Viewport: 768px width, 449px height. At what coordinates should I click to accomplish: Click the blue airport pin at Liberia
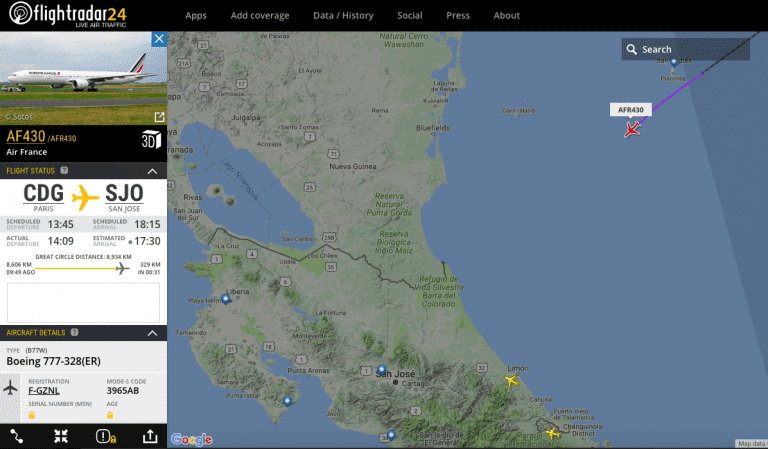[x=226, y=299]
